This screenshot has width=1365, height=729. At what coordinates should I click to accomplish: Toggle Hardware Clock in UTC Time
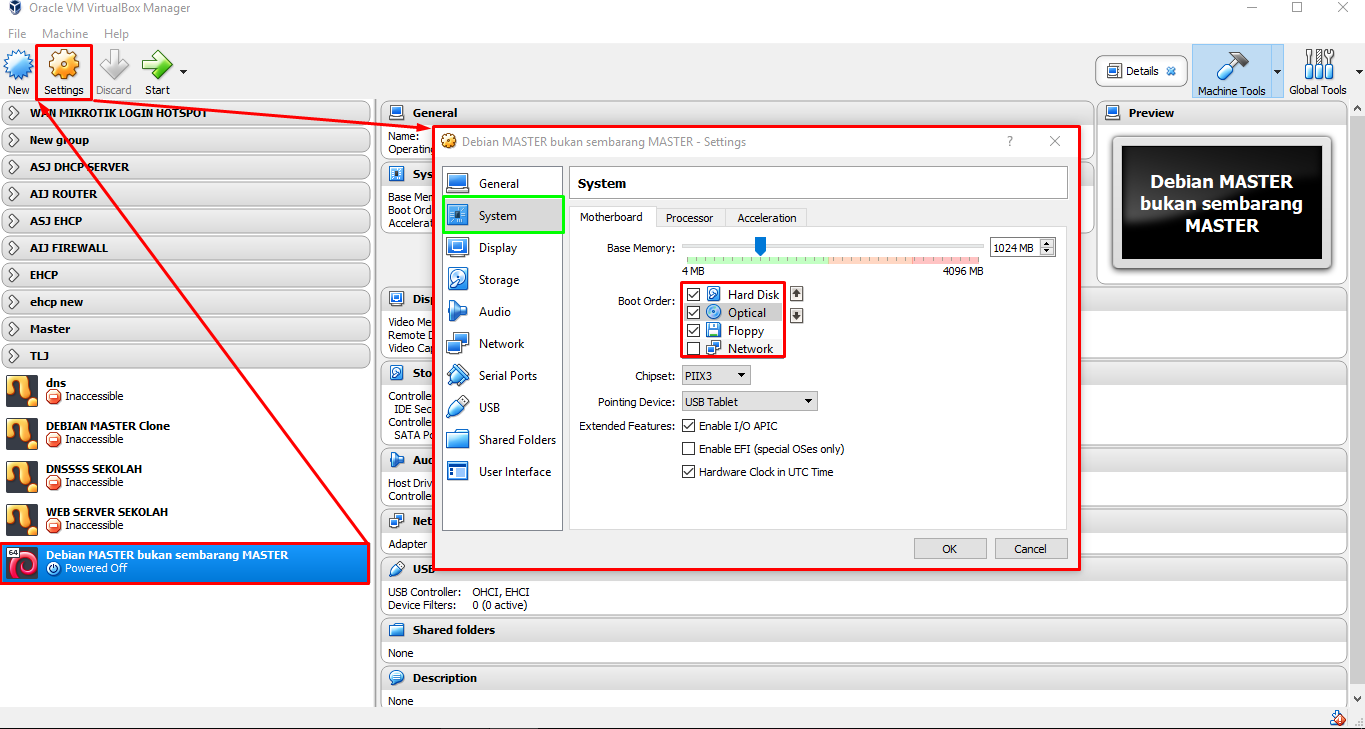pos(688,472)
